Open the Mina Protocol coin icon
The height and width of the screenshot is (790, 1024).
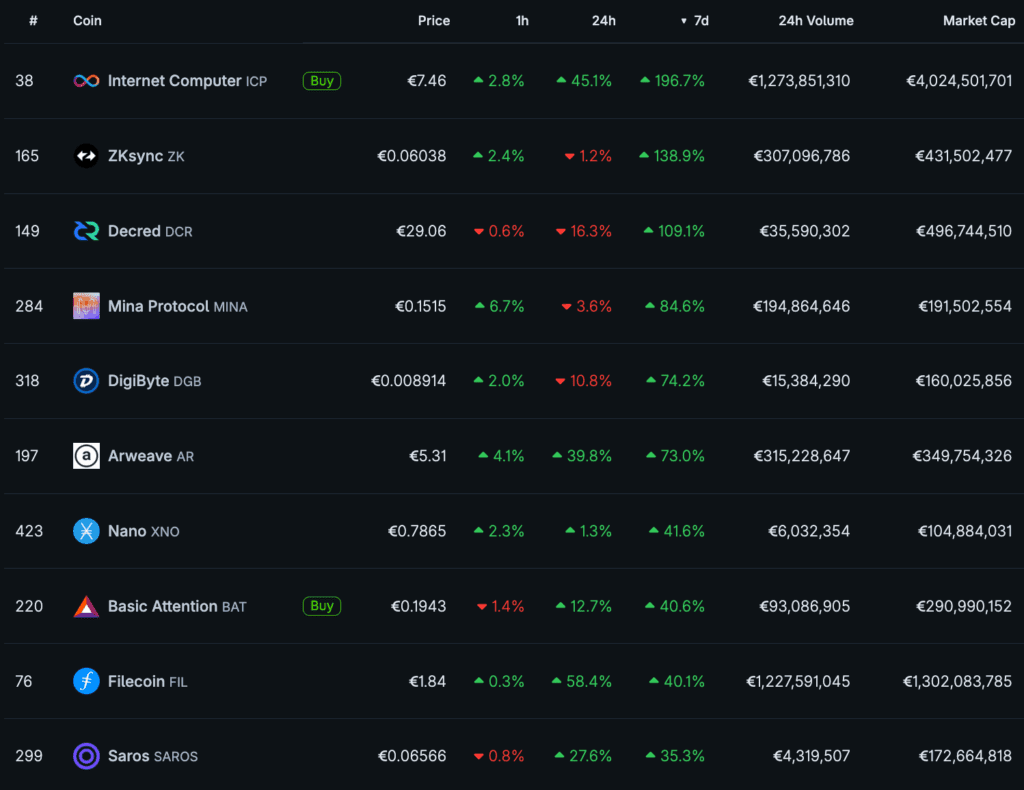tap(86, 306)
